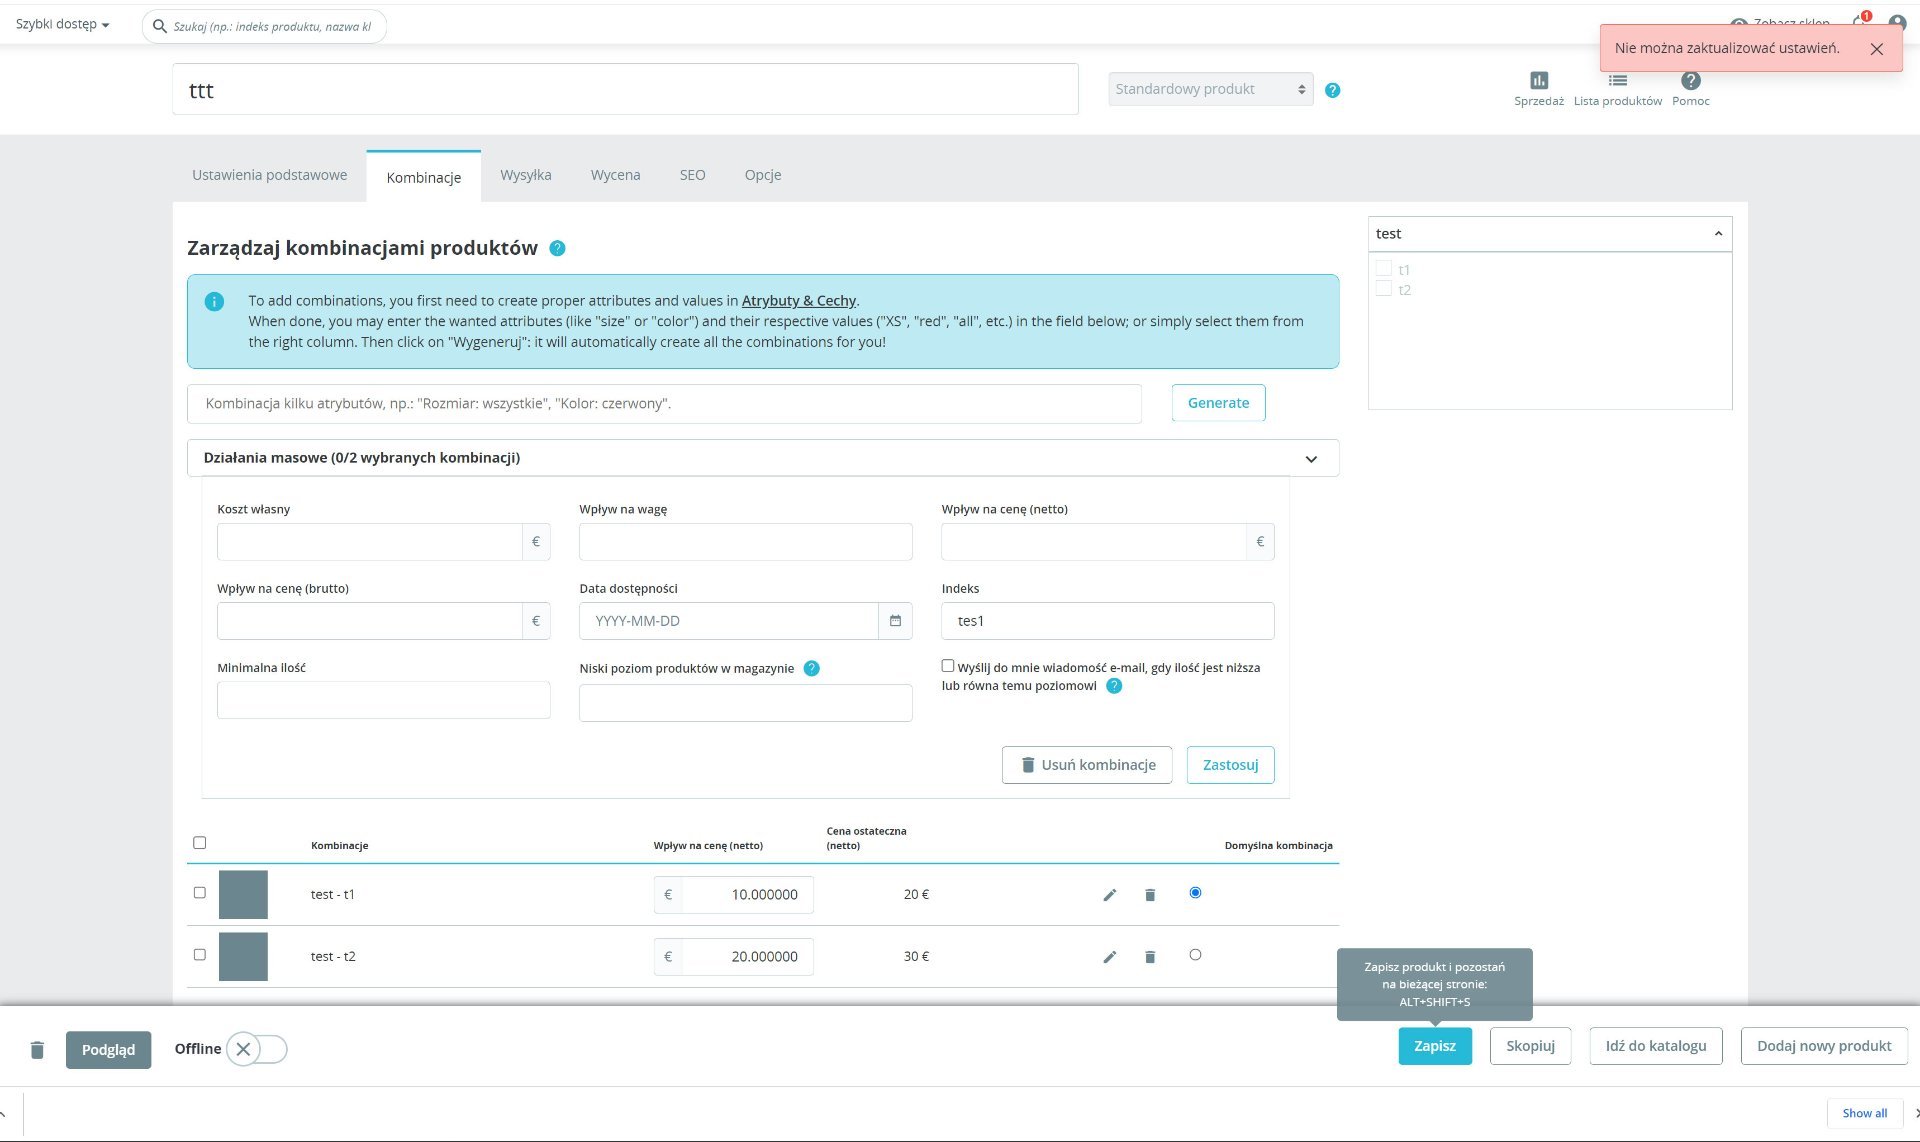Collapse the test attribute group
This screenshot has height=1142, width=1920.
[x=1718, y=234]
